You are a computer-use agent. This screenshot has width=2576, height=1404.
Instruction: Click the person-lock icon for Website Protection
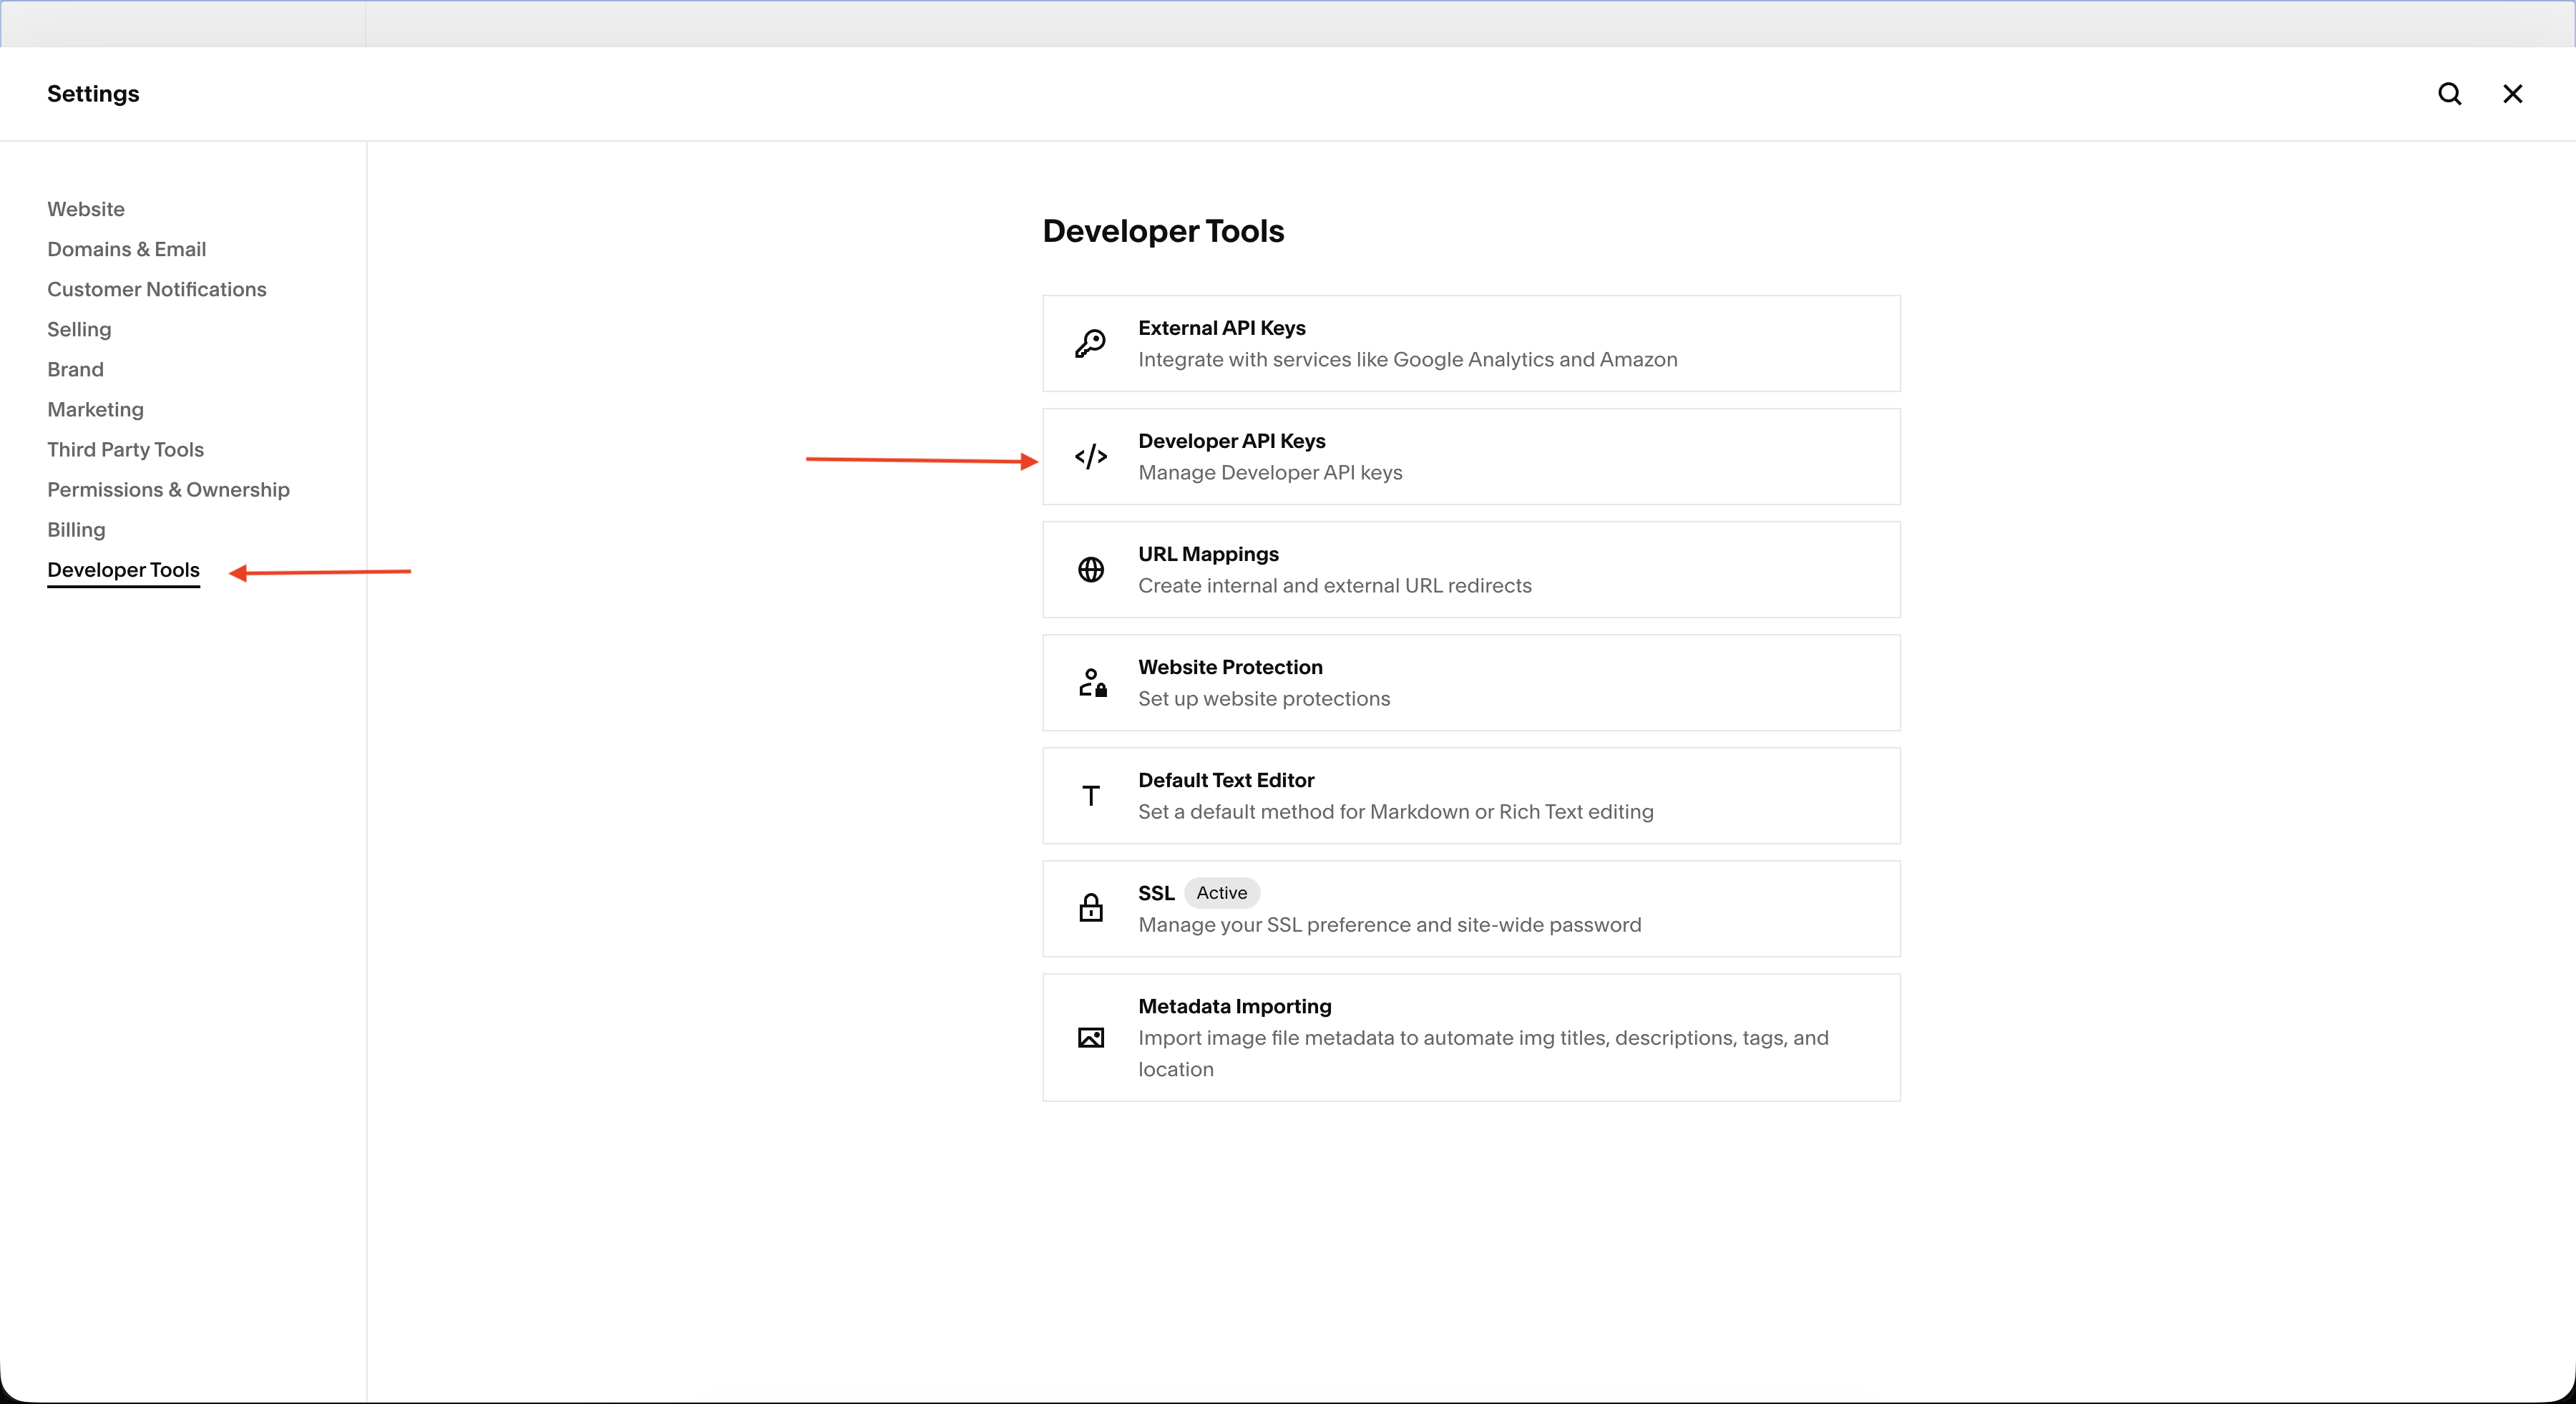pos(1092,682)
